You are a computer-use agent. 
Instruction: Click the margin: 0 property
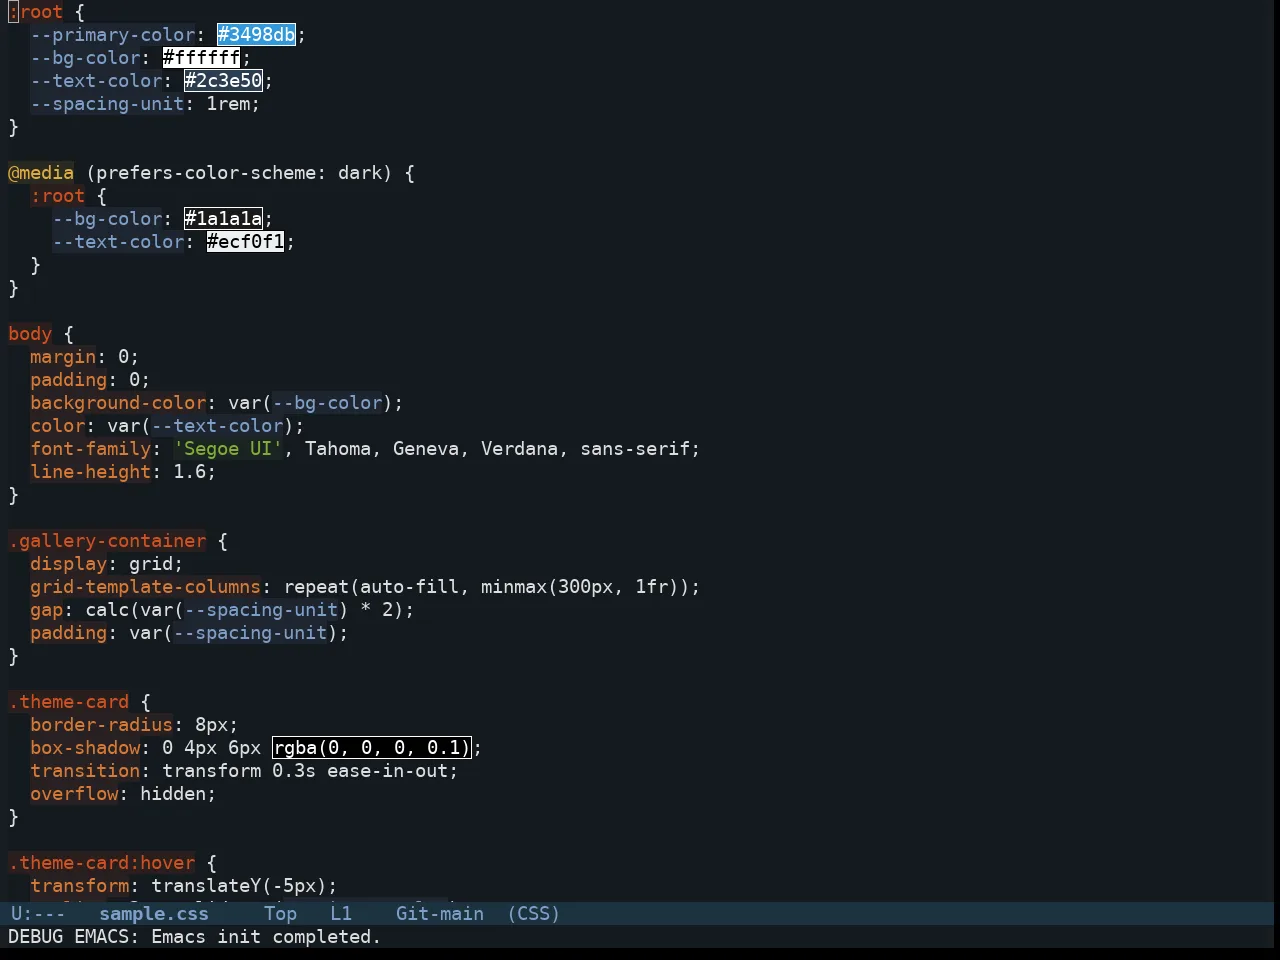tap(85, 357)
